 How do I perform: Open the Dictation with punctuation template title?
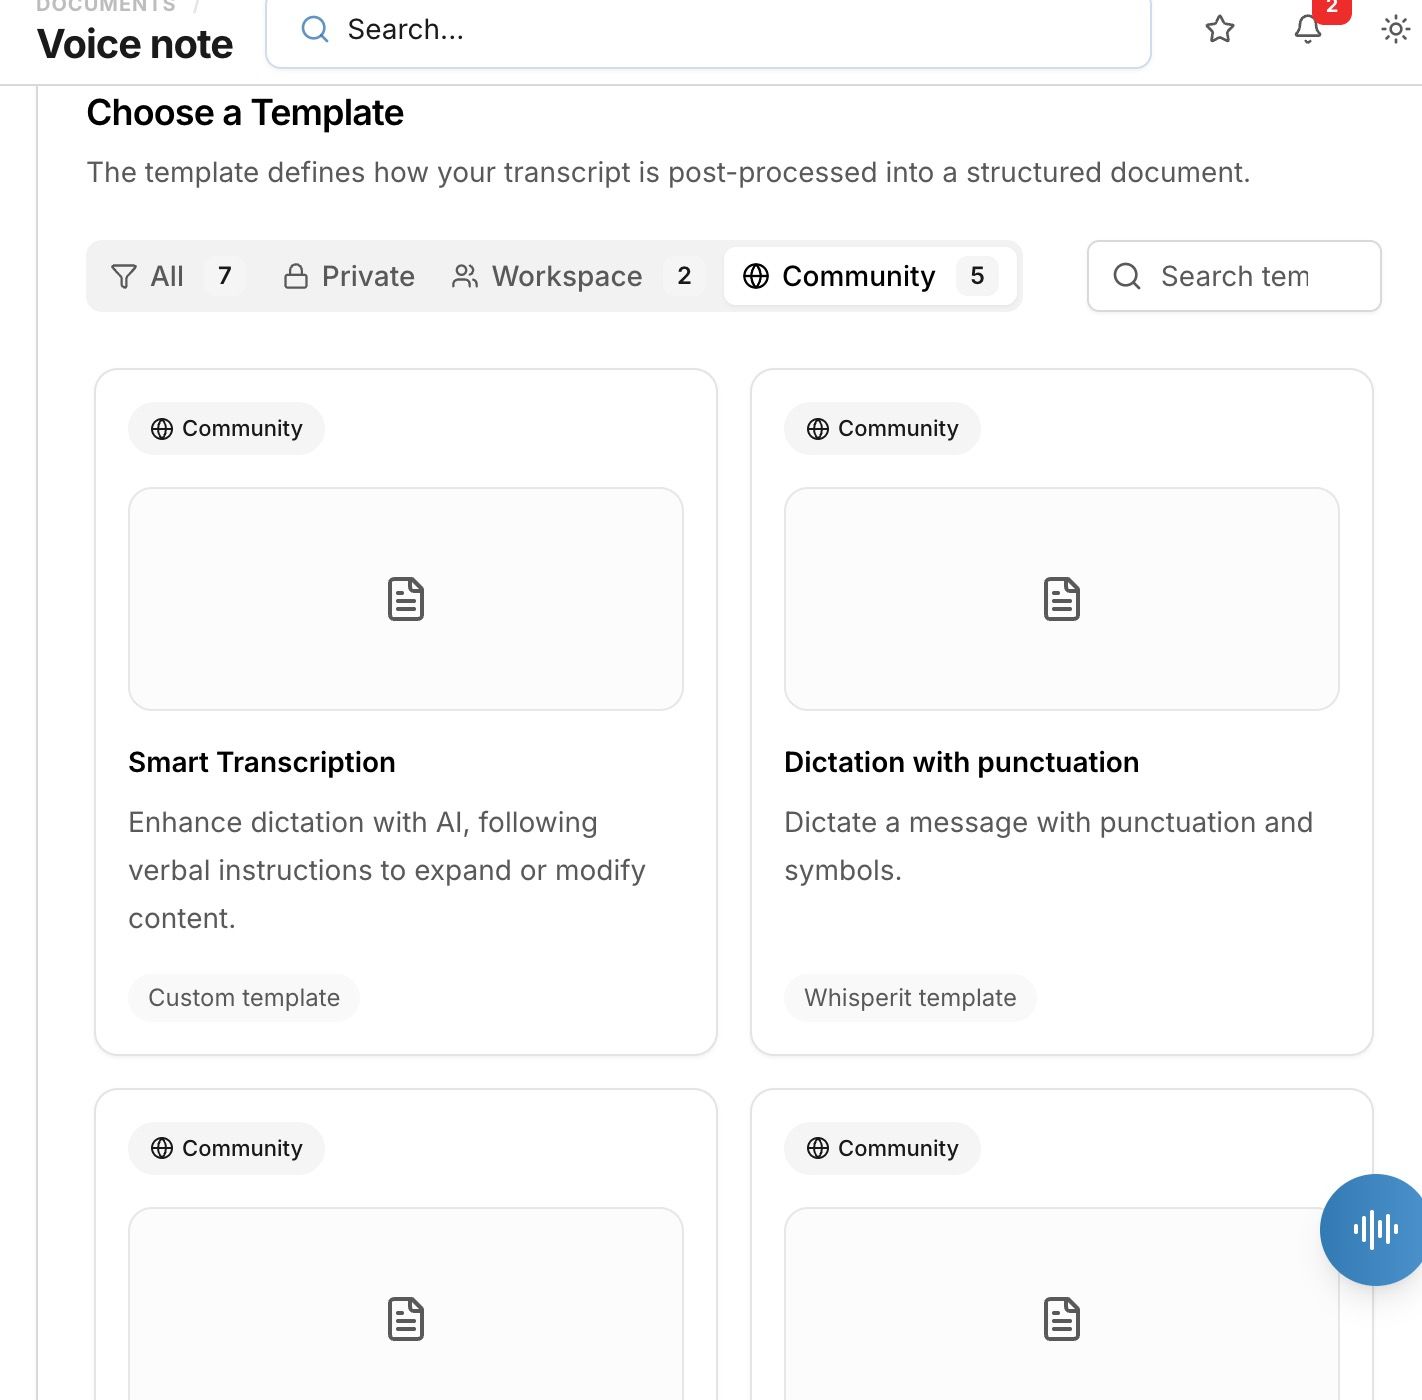click(961, 762)
